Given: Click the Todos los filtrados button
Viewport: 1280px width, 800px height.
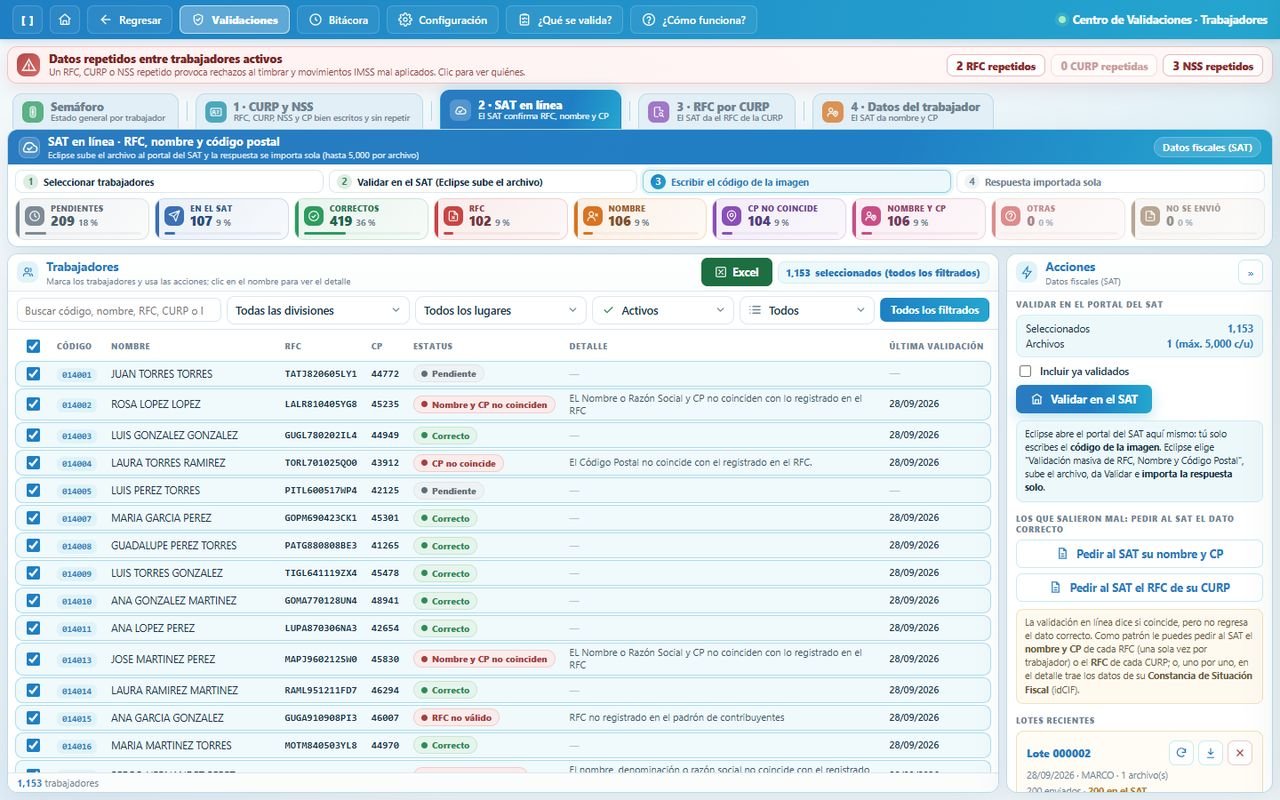Looking at the screenshot, I should [x=934, y=310].
